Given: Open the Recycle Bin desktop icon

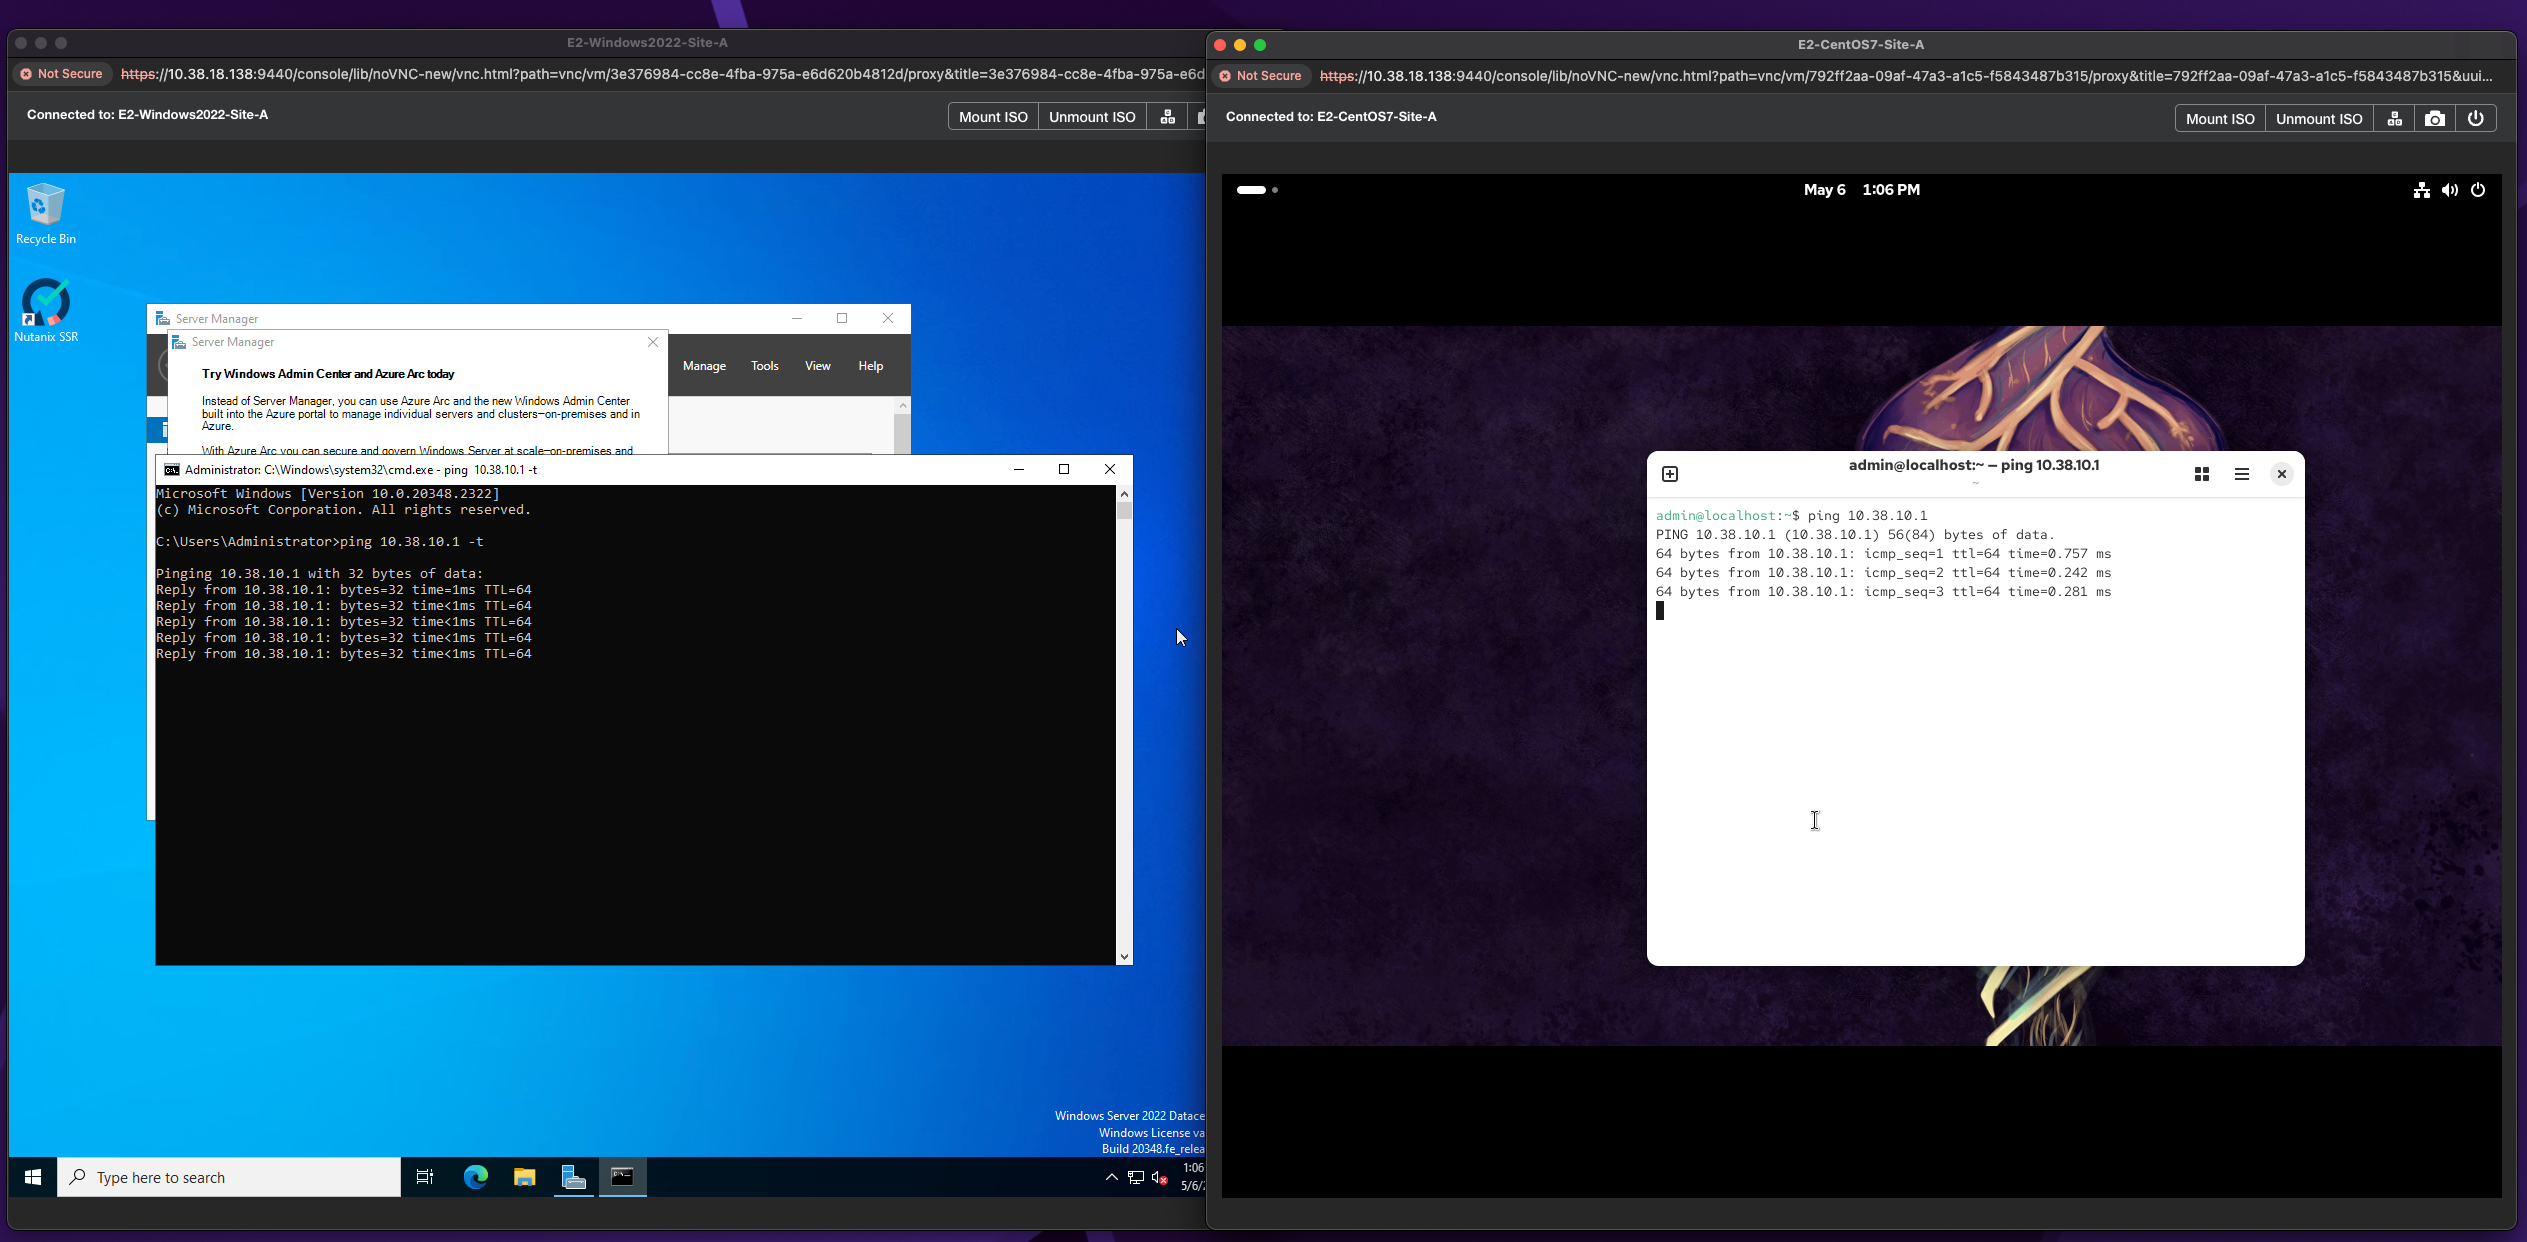Looking at the screenshot, I should (x=45, y=213).
